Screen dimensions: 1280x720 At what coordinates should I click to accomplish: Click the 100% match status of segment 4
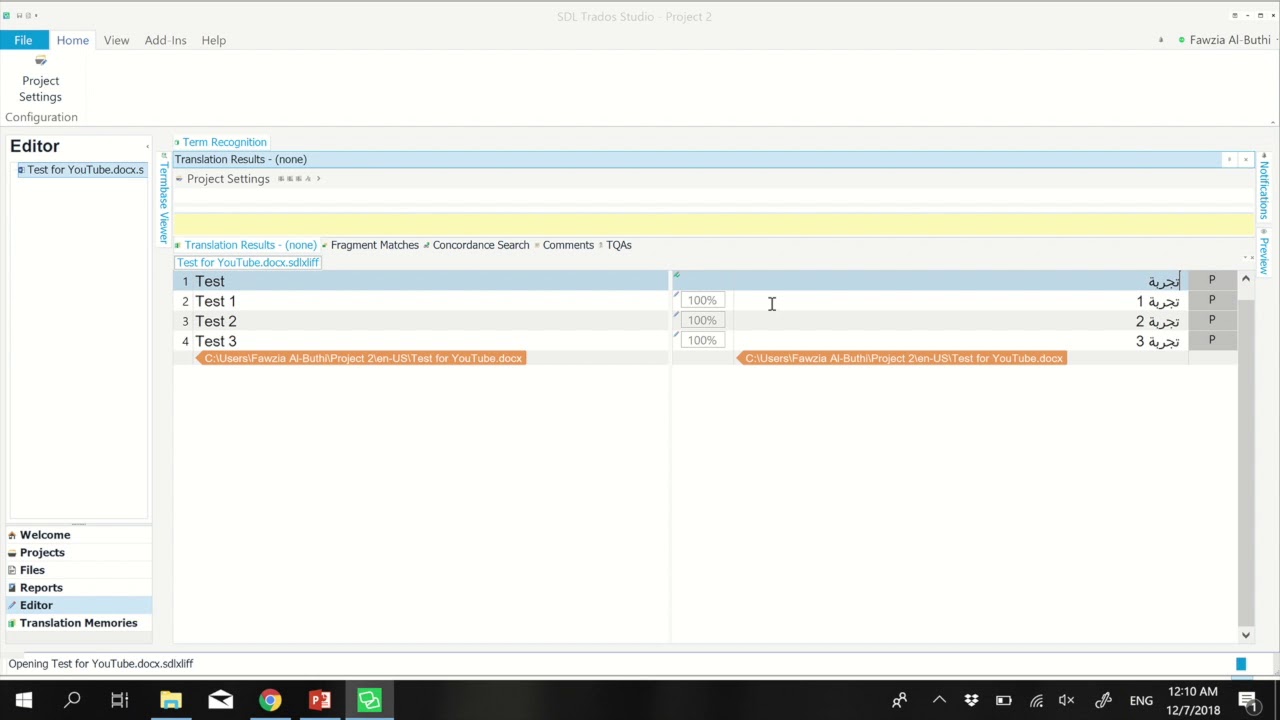pos(702,340)
